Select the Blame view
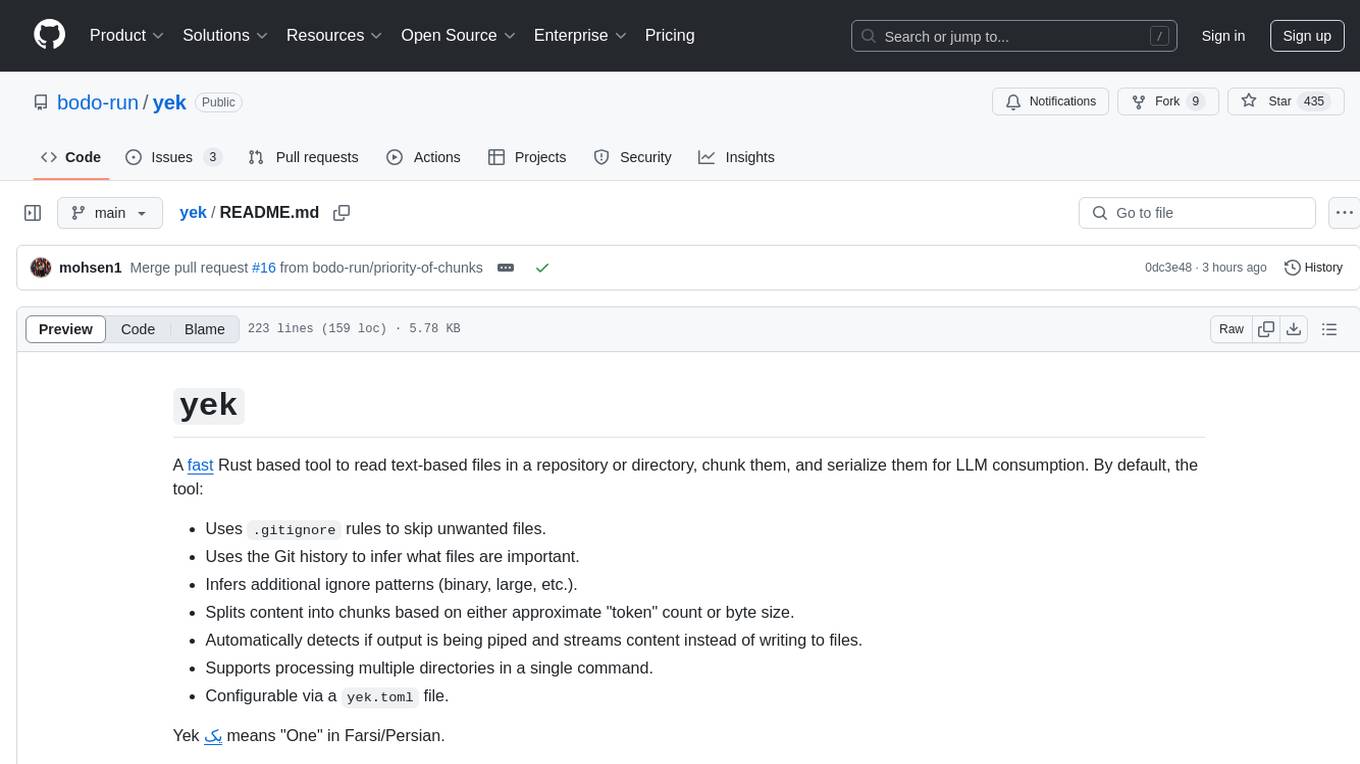Viewport: 1360px width, 764px height. click(x=204, y=329)
